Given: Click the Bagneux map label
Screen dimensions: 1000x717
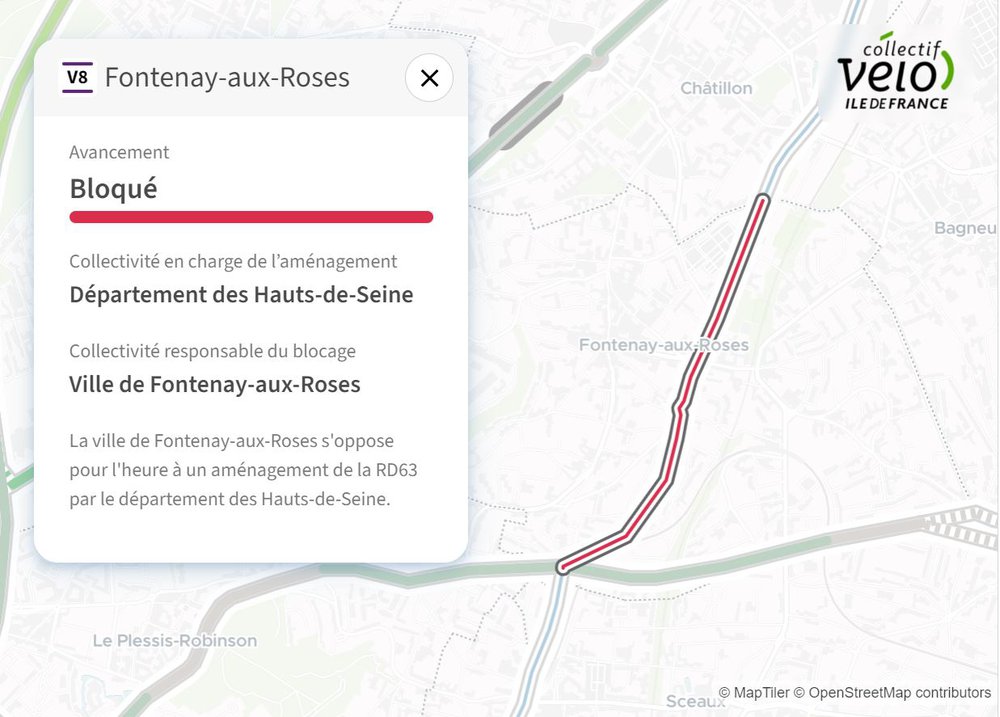Looking at the screenshot, I should pyautogui.click(x=964, y=228).
